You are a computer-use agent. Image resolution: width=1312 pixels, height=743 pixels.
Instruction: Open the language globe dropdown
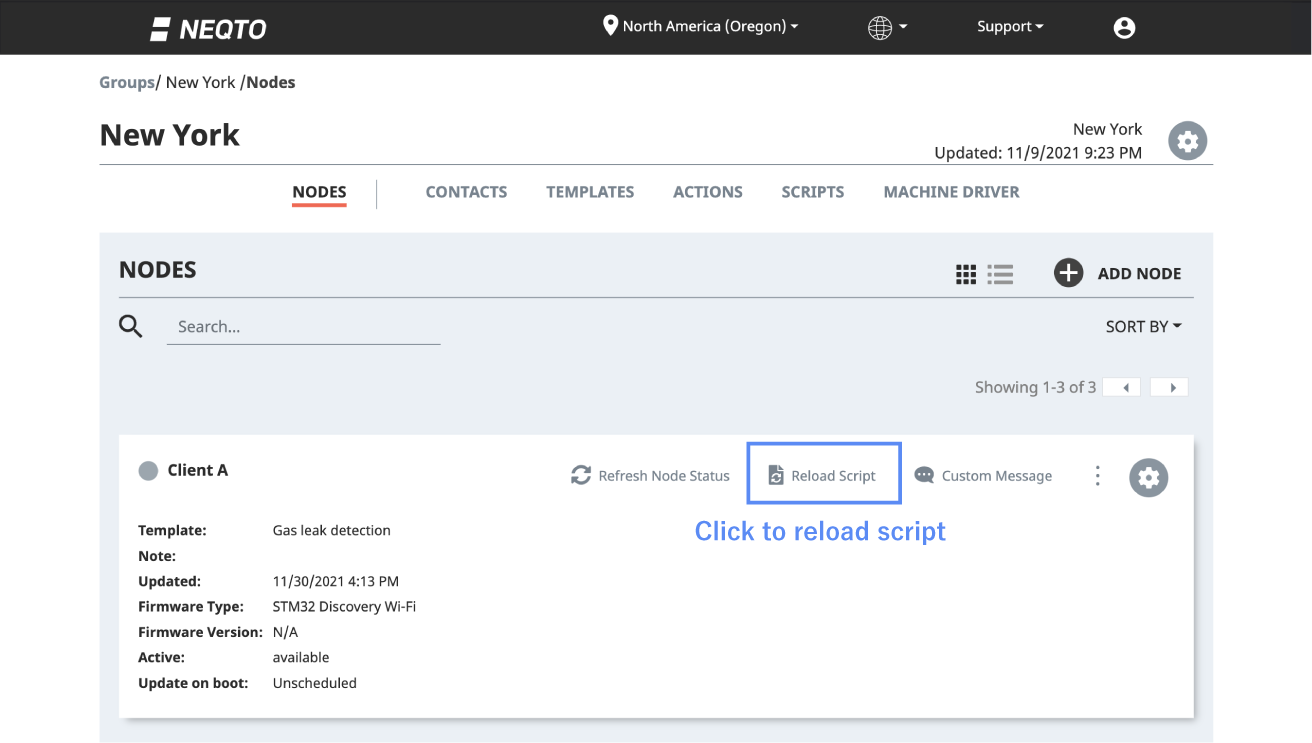pos(886,27)
